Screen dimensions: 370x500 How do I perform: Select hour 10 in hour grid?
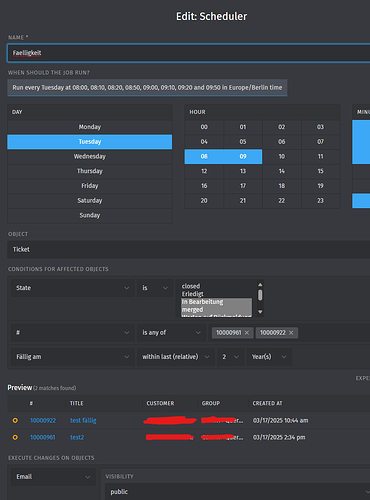point(282,156)
